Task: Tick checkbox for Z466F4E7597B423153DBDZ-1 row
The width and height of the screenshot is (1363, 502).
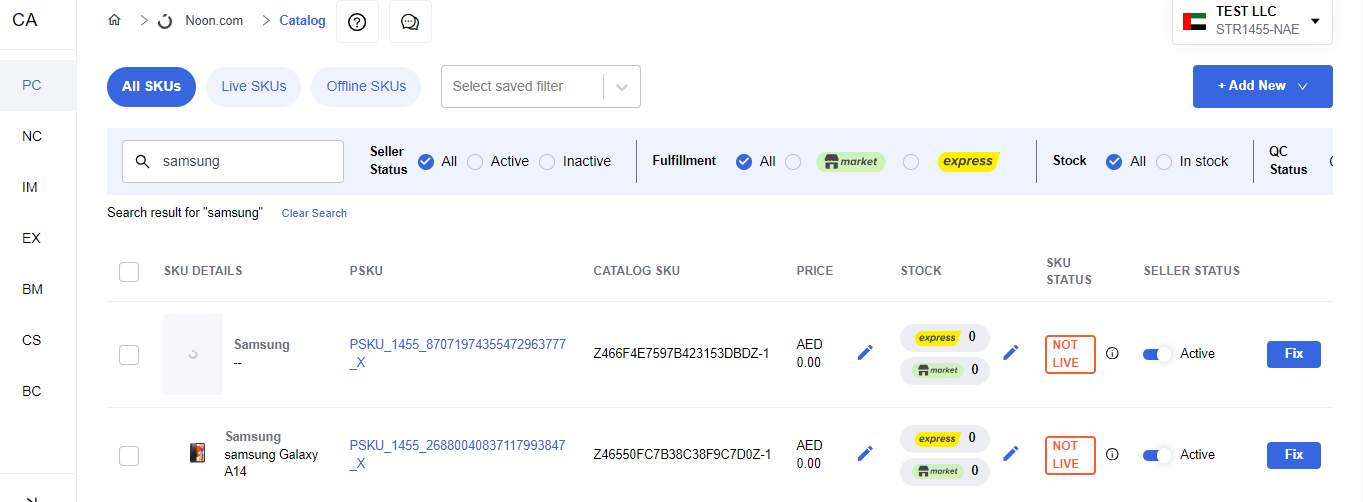Action: coord(129,354)
